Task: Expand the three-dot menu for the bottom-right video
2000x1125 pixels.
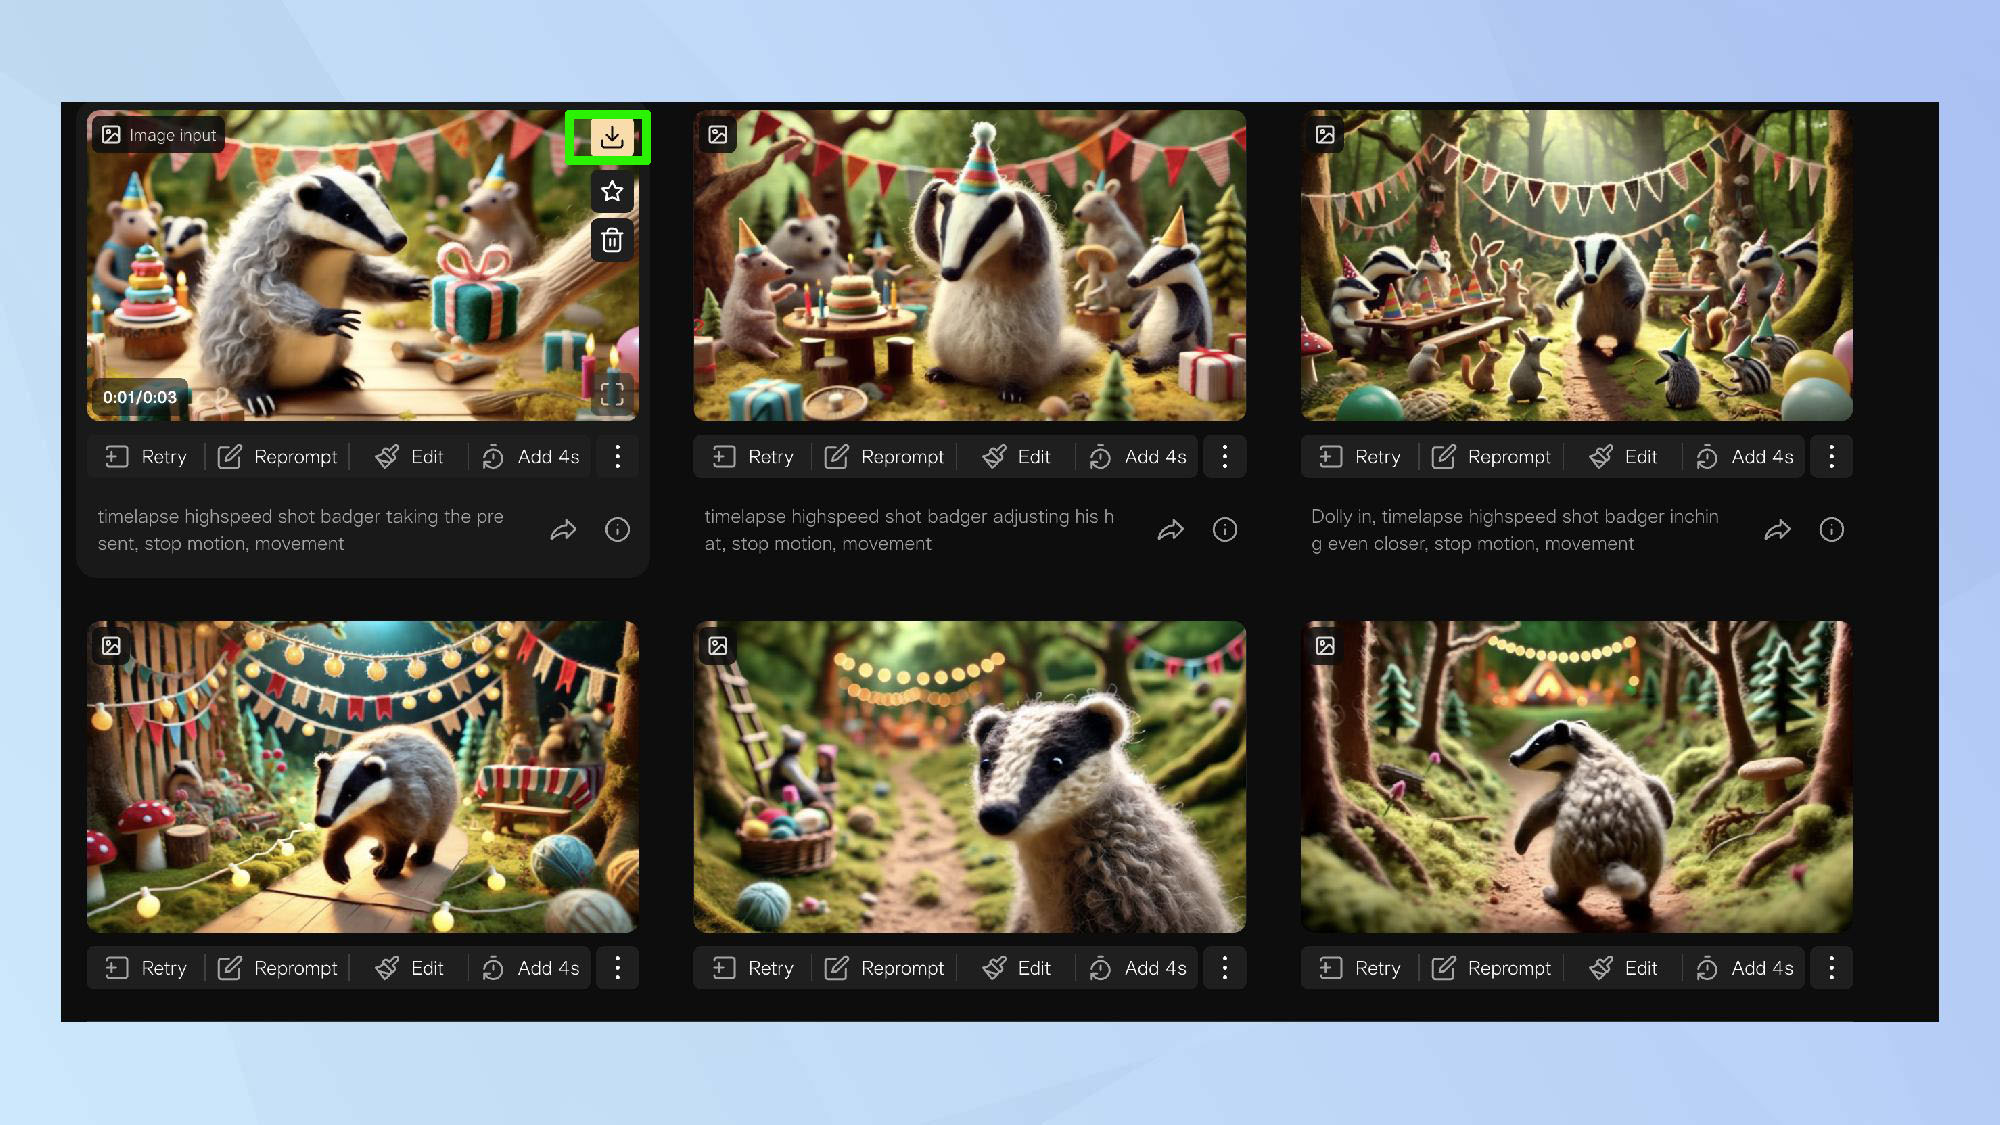Action: click(1831, 968)
